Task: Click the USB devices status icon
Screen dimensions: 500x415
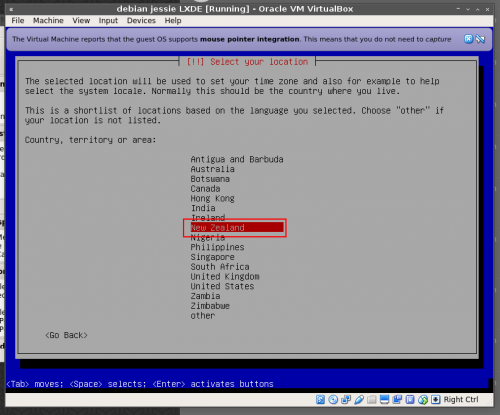Action: point(359,399)
